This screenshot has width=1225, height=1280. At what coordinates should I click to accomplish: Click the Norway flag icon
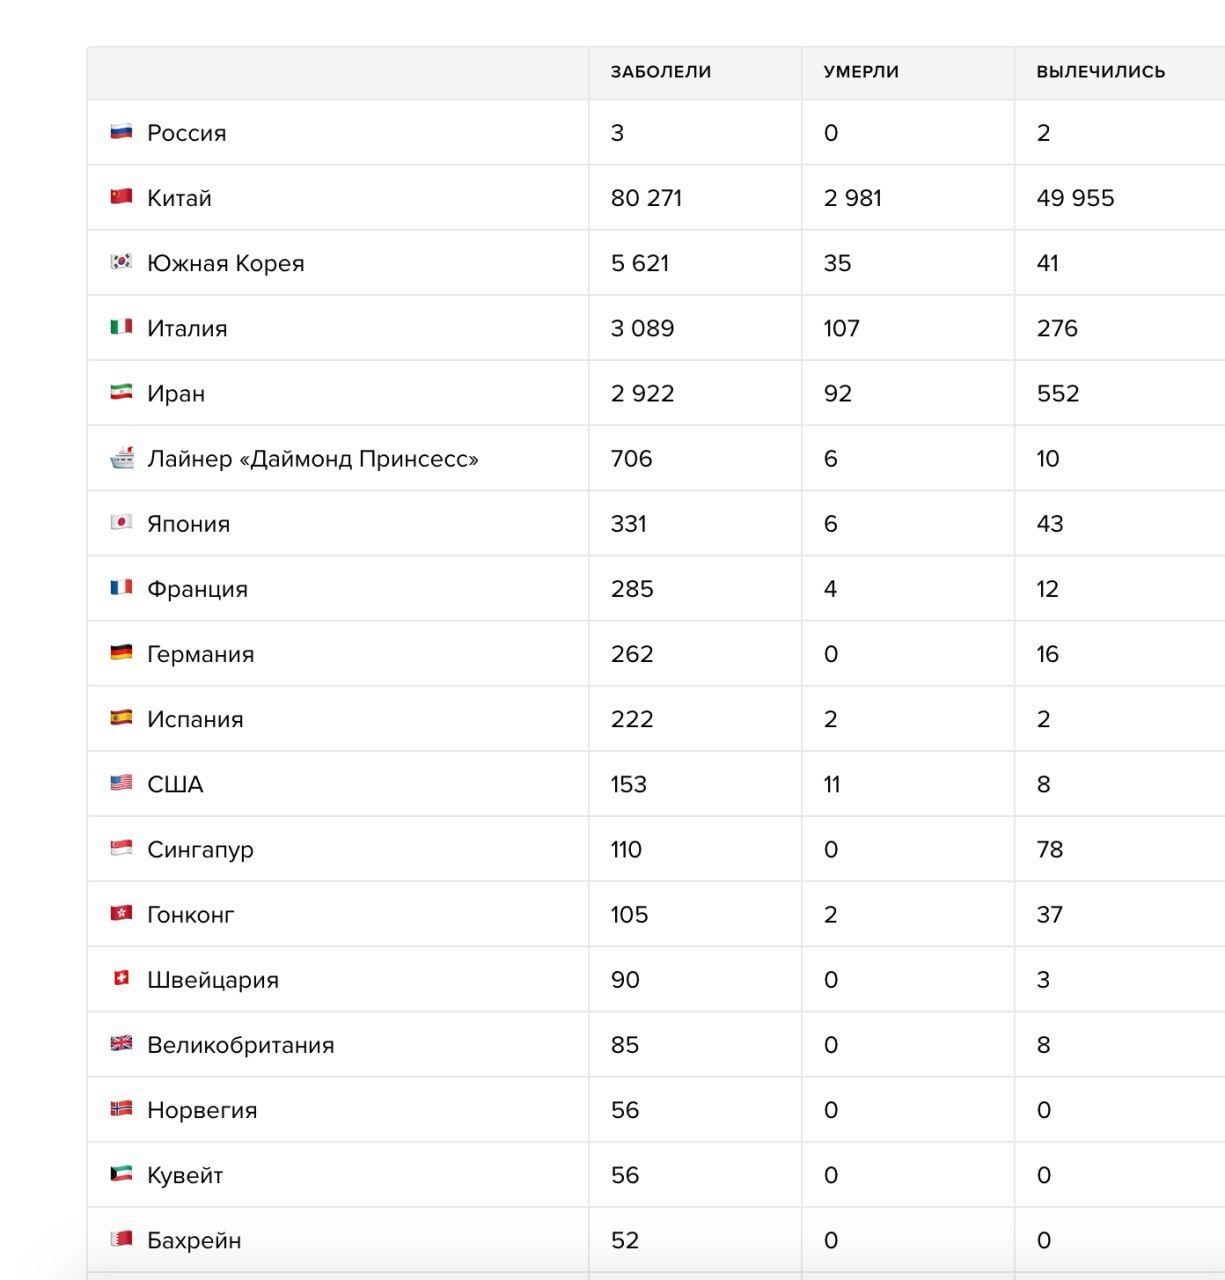pyautogui.click(x=121, y=1108)
